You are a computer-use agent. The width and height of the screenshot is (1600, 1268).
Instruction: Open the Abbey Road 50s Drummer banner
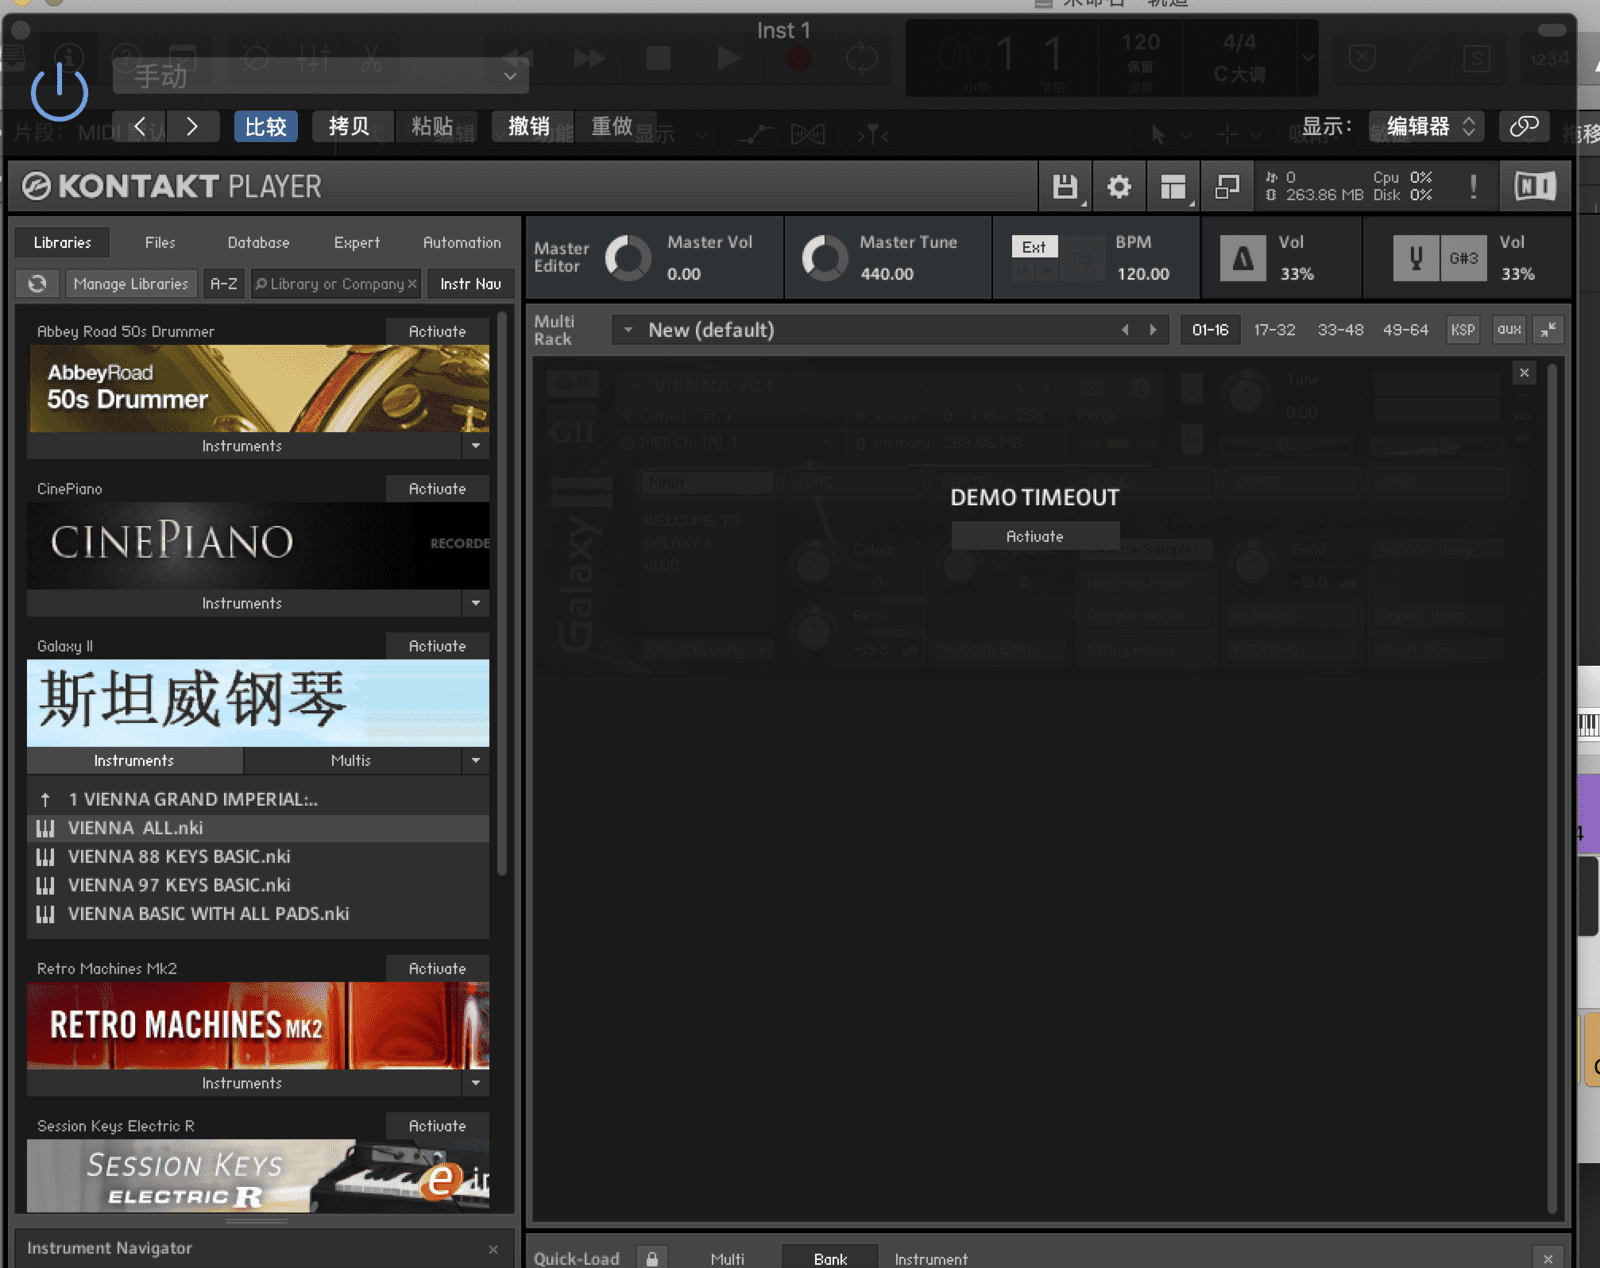pyautogui.click(x=258, y=388)
